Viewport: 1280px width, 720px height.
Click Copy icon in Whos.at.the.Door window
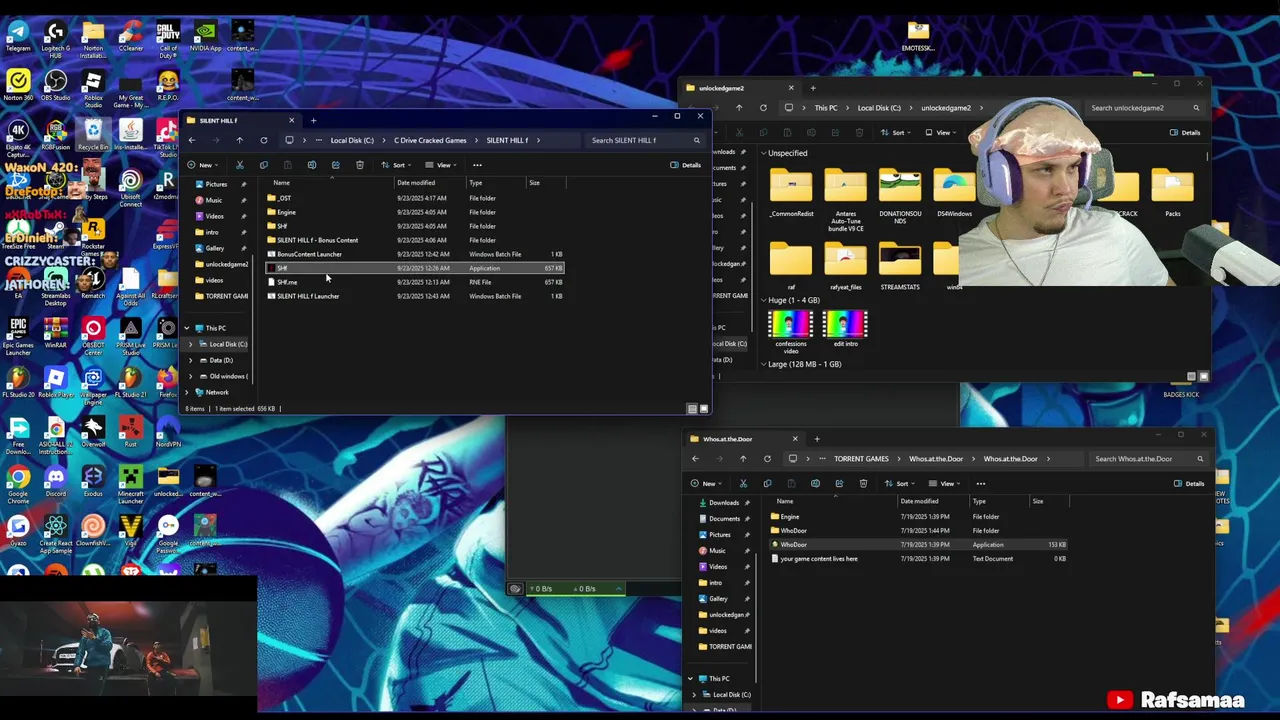click(x=767, y=484)
